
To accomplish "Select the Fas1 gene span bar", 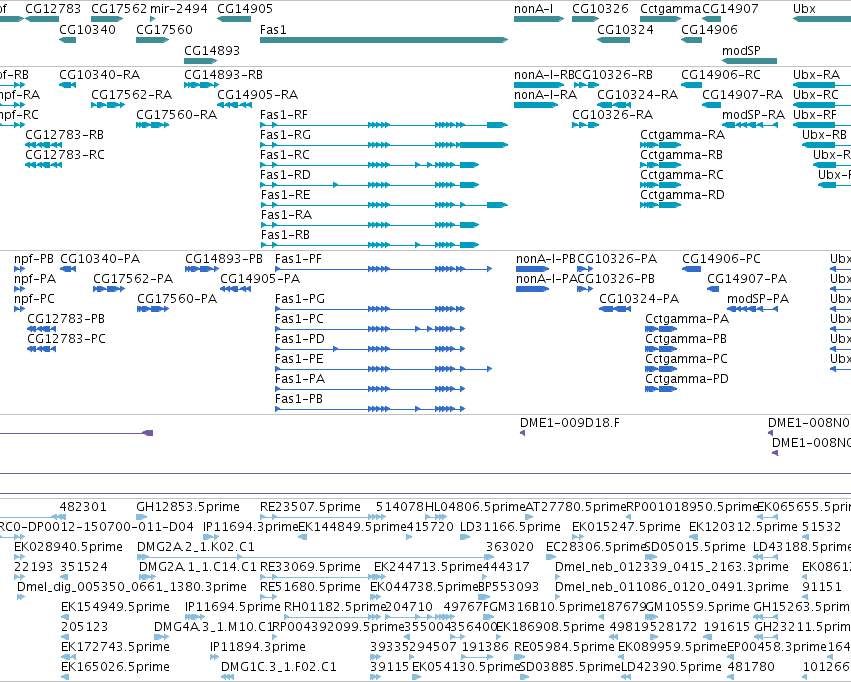I will [384, 40].
